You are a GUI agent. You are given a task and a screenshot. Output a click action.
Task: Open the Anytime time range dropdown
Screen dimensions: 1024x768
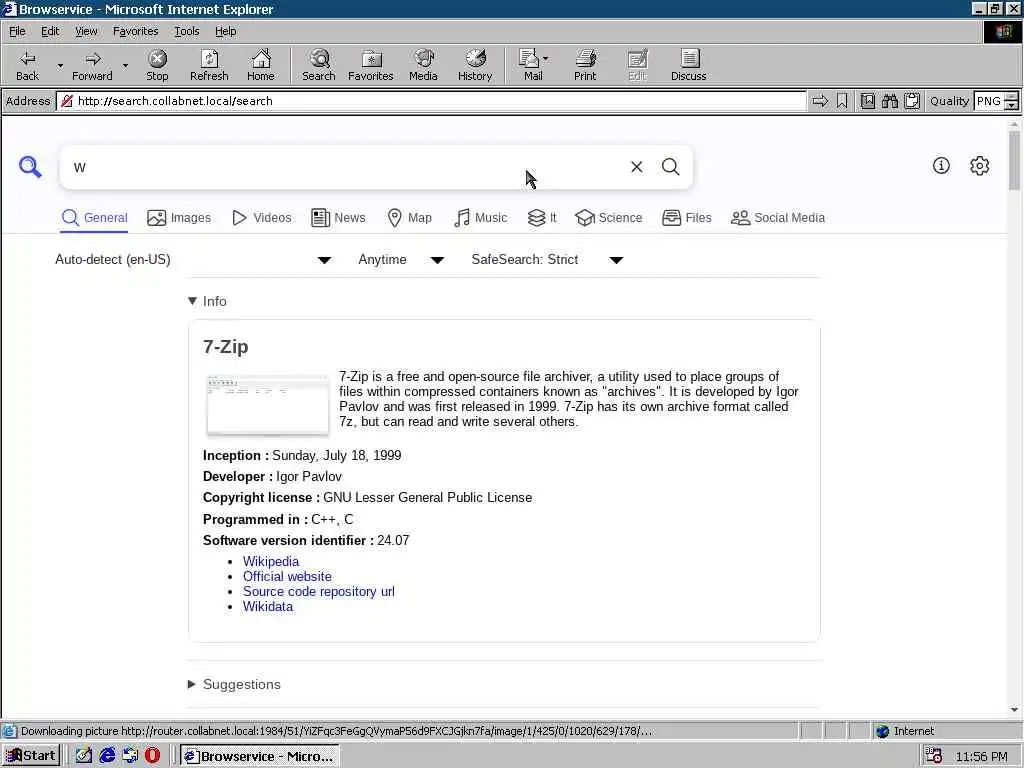(401, 260)
